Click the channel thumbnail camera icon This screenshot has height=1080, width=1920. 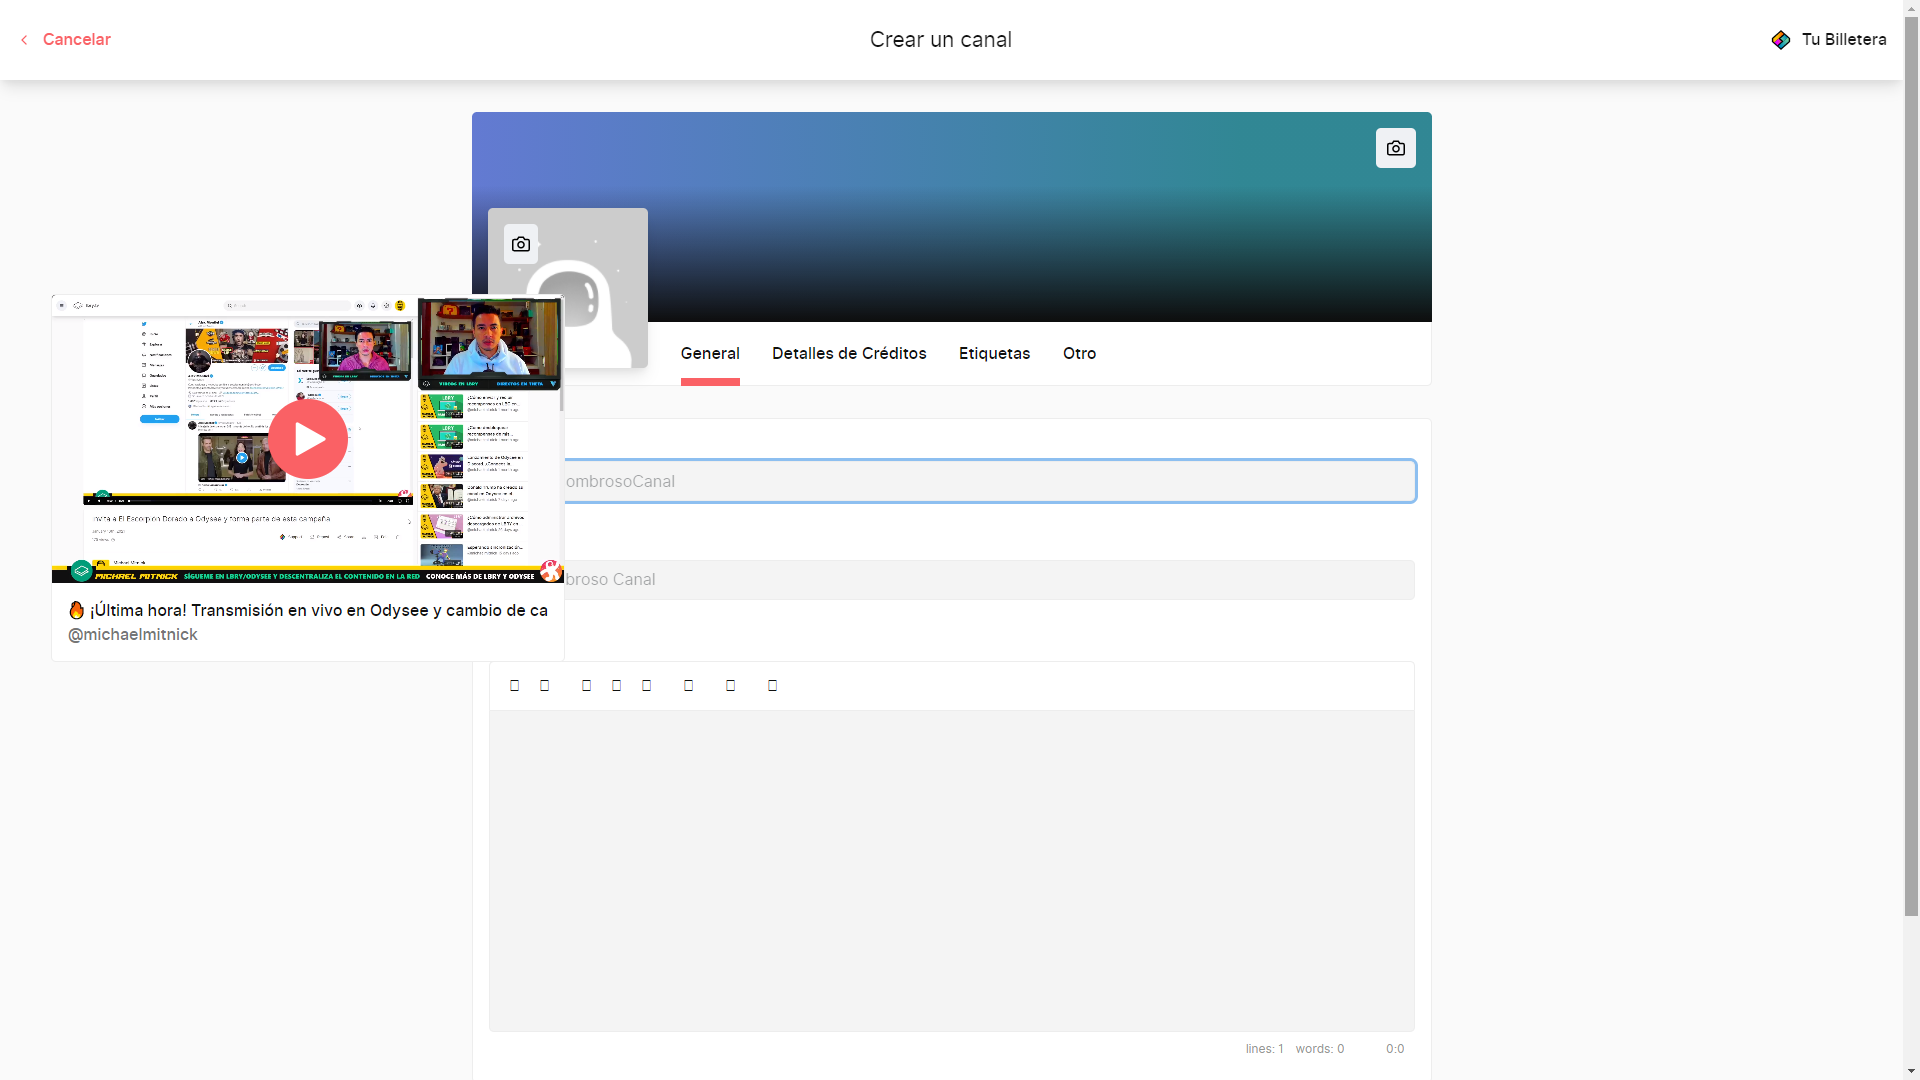[520, 244]
